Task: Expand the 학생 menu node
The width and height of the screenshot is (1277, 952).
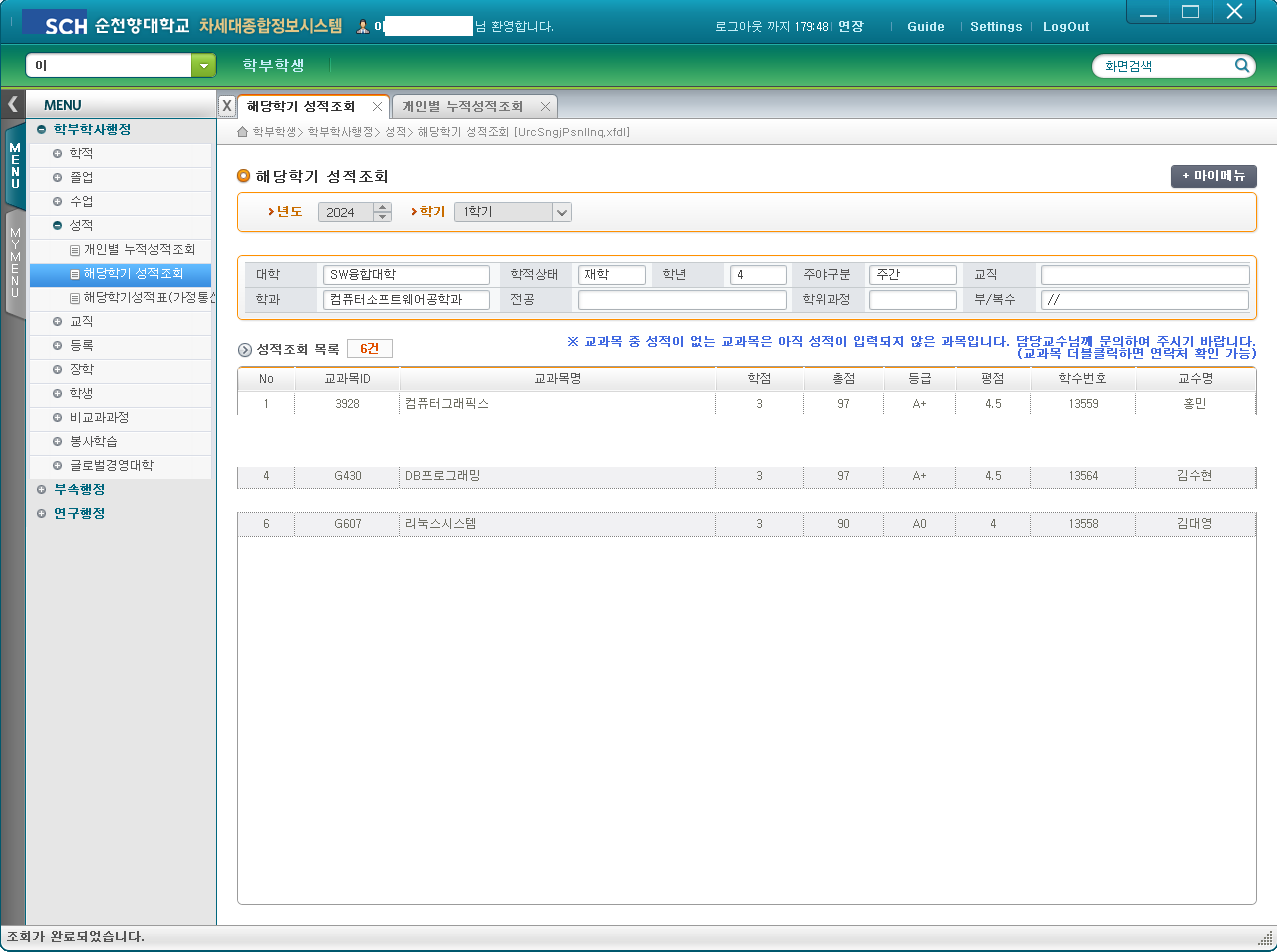Action: point(57,393)
